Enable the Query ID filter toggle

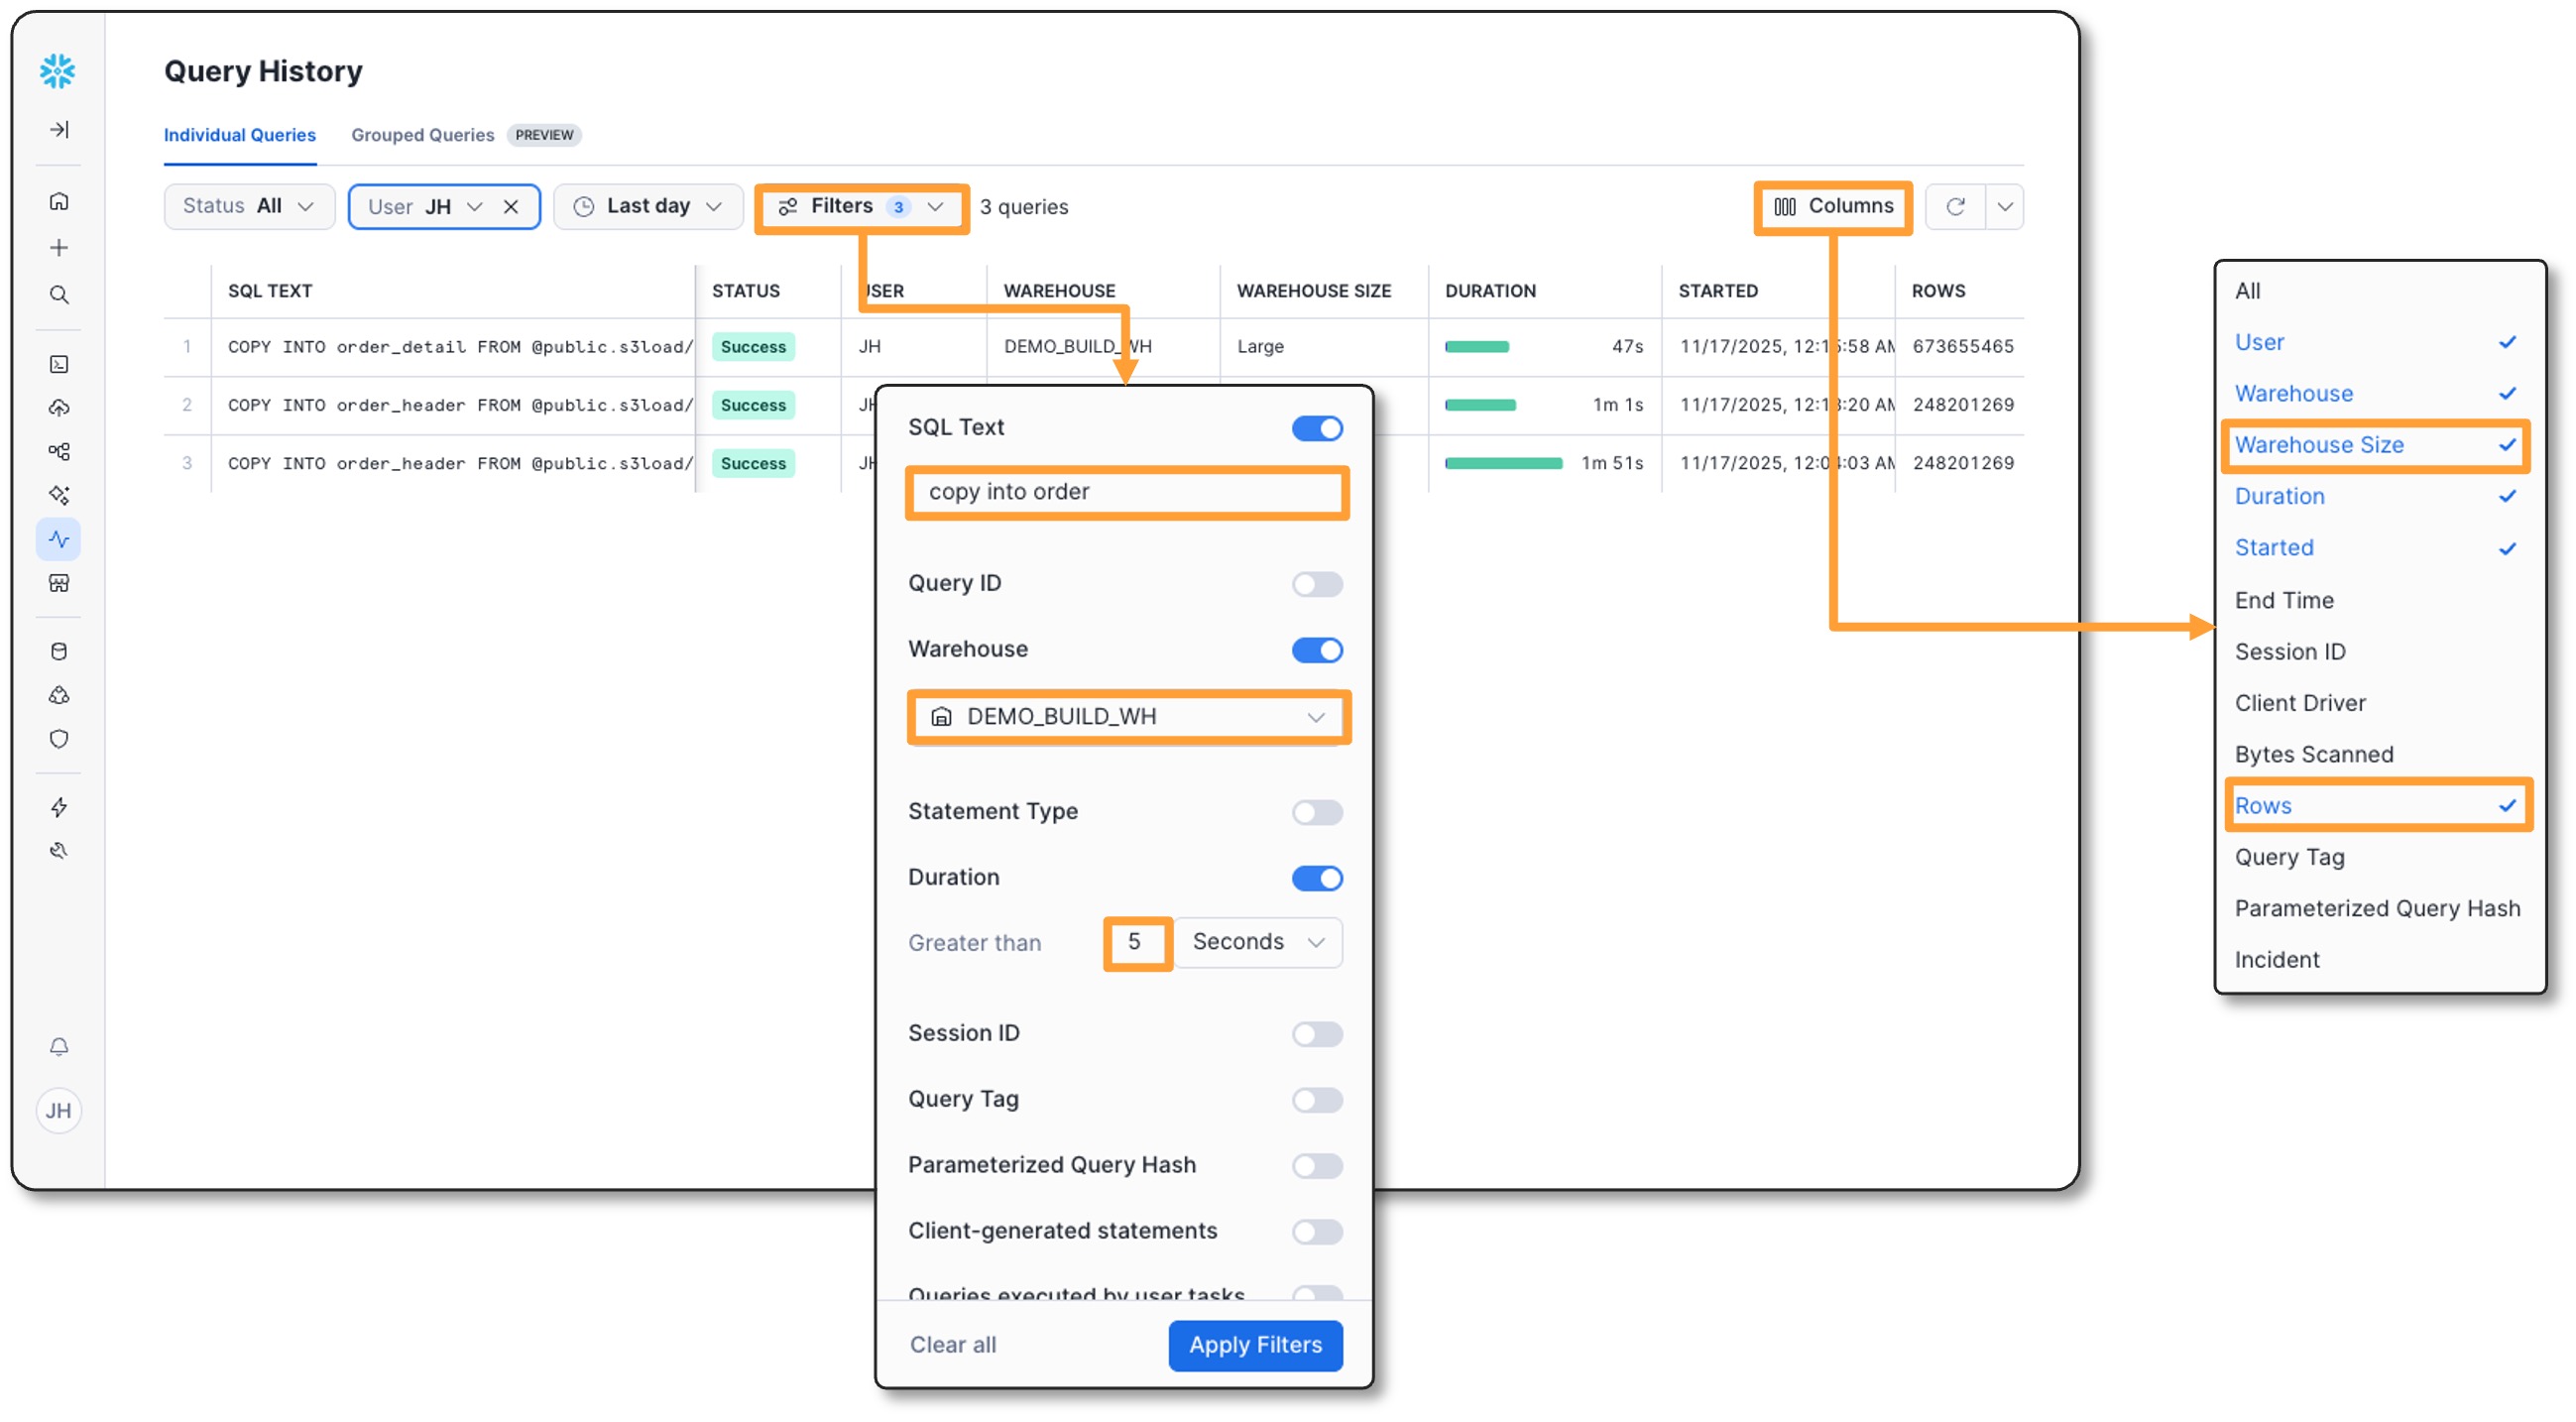(x=1317, y=585)
